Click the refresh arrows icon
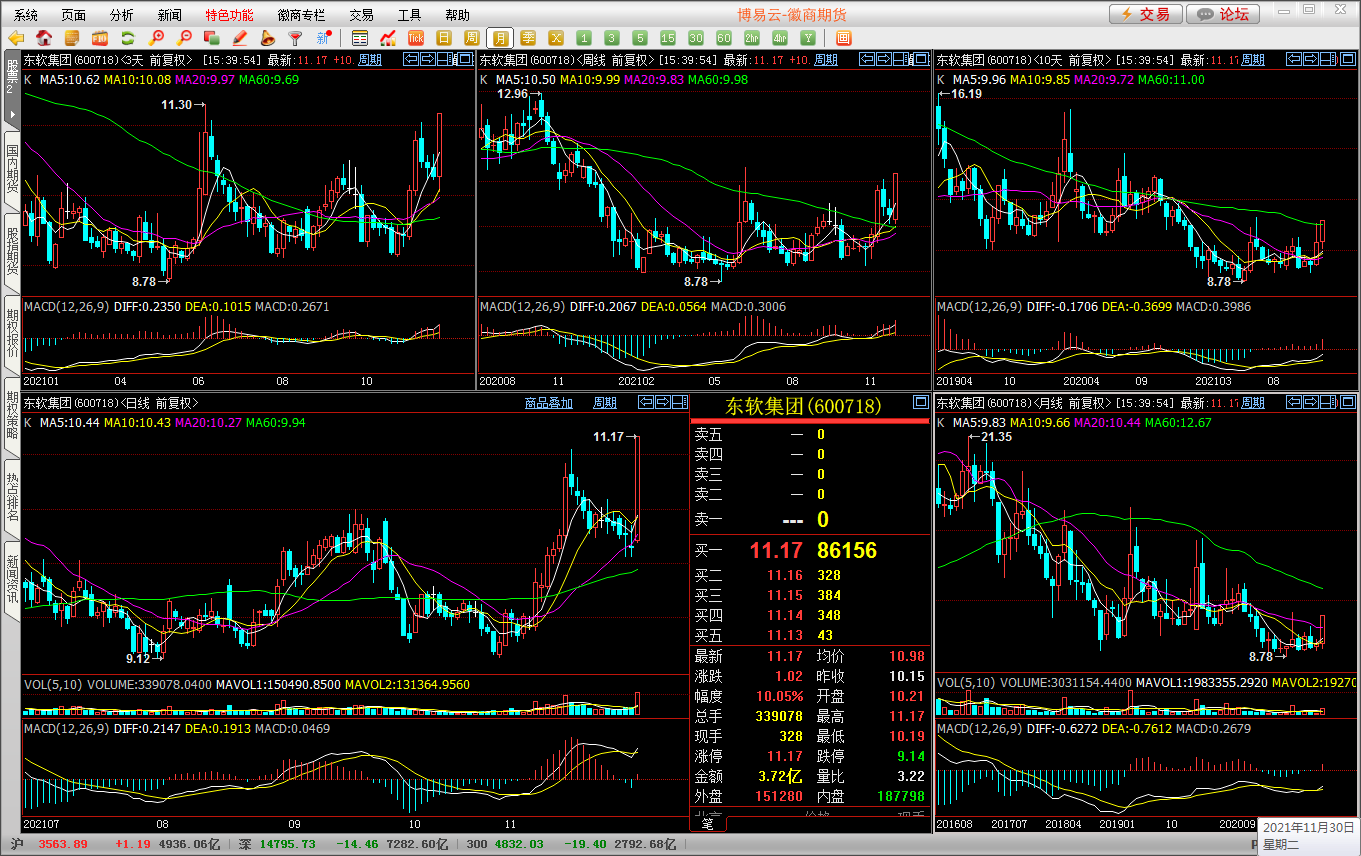The width and height of the screenshot is (1361, 856). (x=128, y=38)
